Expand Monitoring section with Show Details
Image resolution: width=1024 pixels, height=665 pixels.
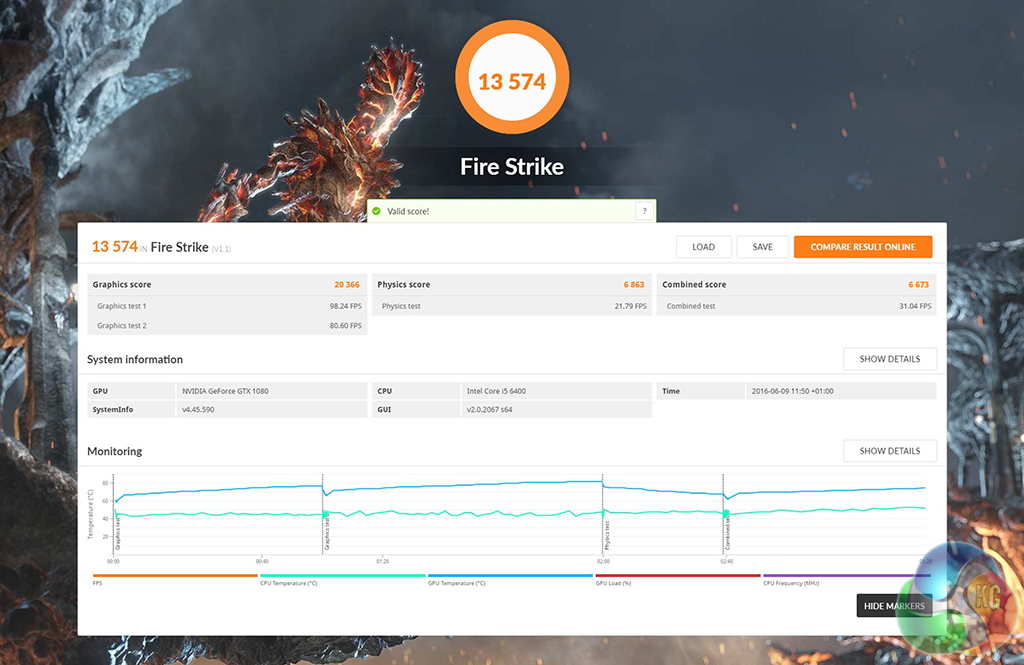point(889,451)
